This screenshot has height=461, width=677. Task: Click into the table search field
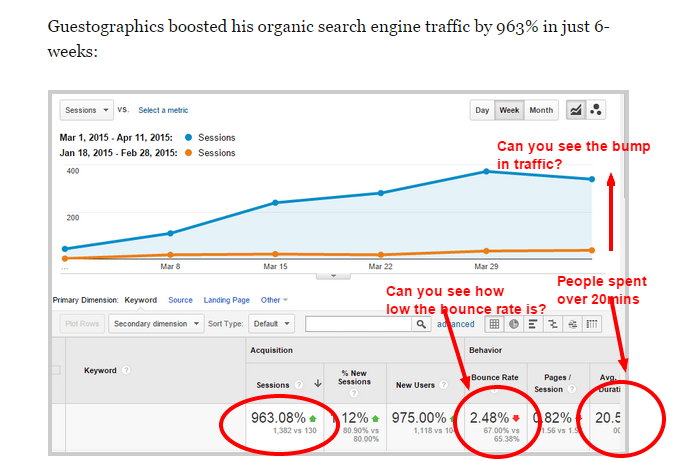click(358, 324)
